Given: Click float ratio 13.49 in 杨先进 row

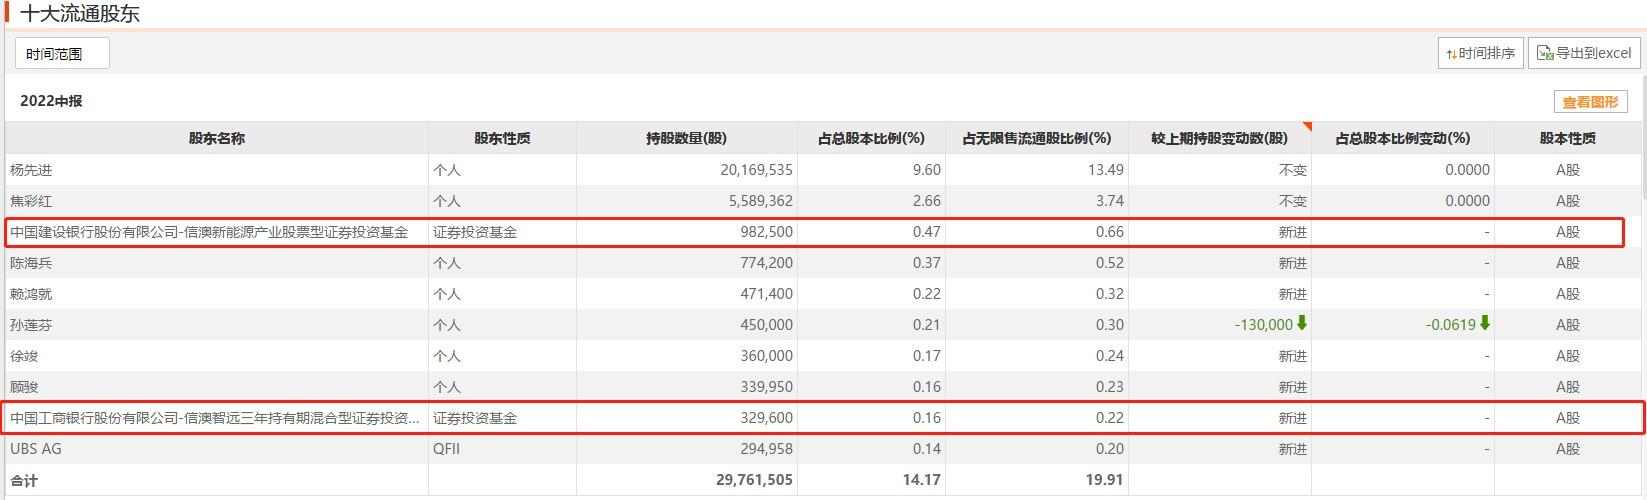Looking at the screenshot, I should click(1106, 170).
